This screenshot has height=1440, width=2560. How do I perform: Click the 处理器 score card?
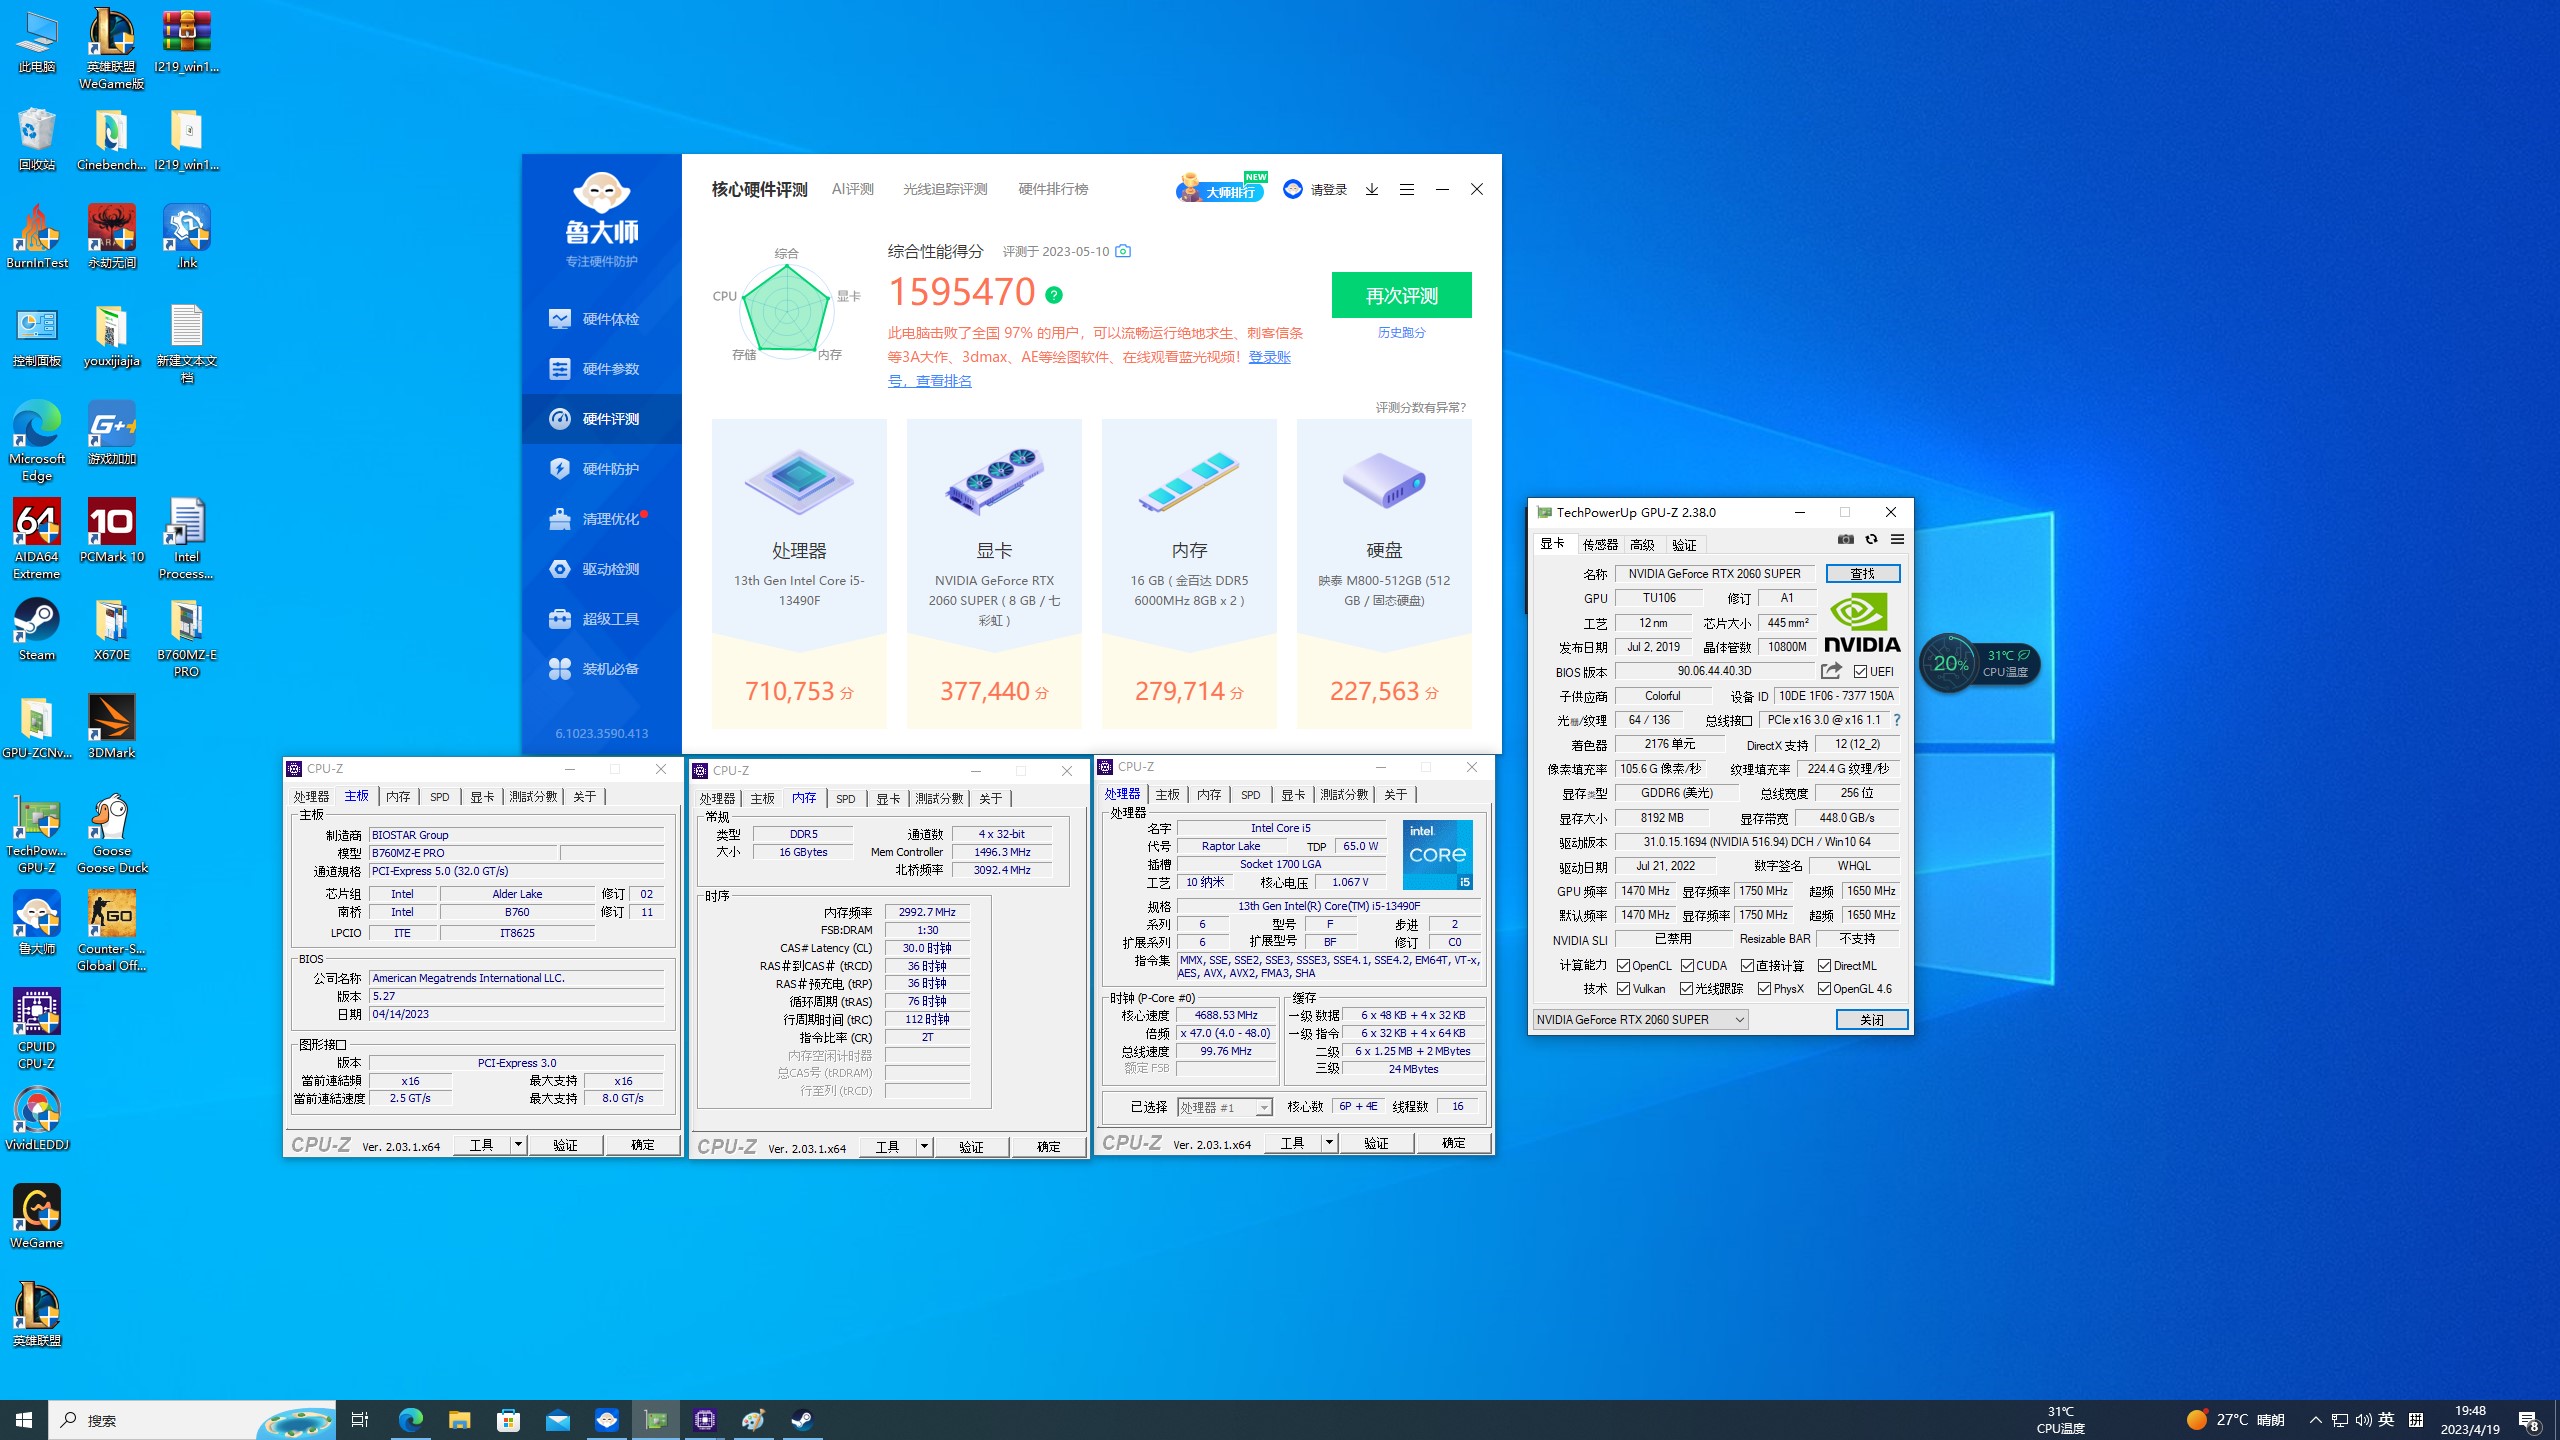click(799, 574)
